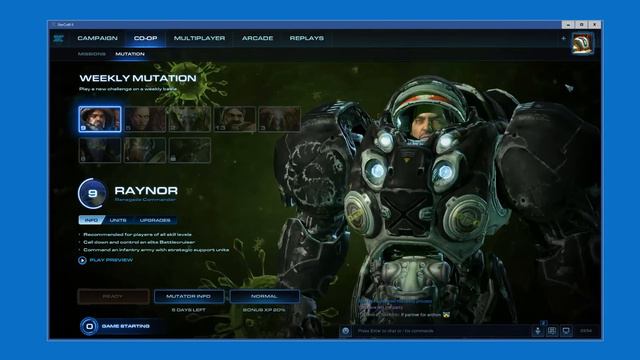Open the player profile portrait in the top-right

point(582,44)
